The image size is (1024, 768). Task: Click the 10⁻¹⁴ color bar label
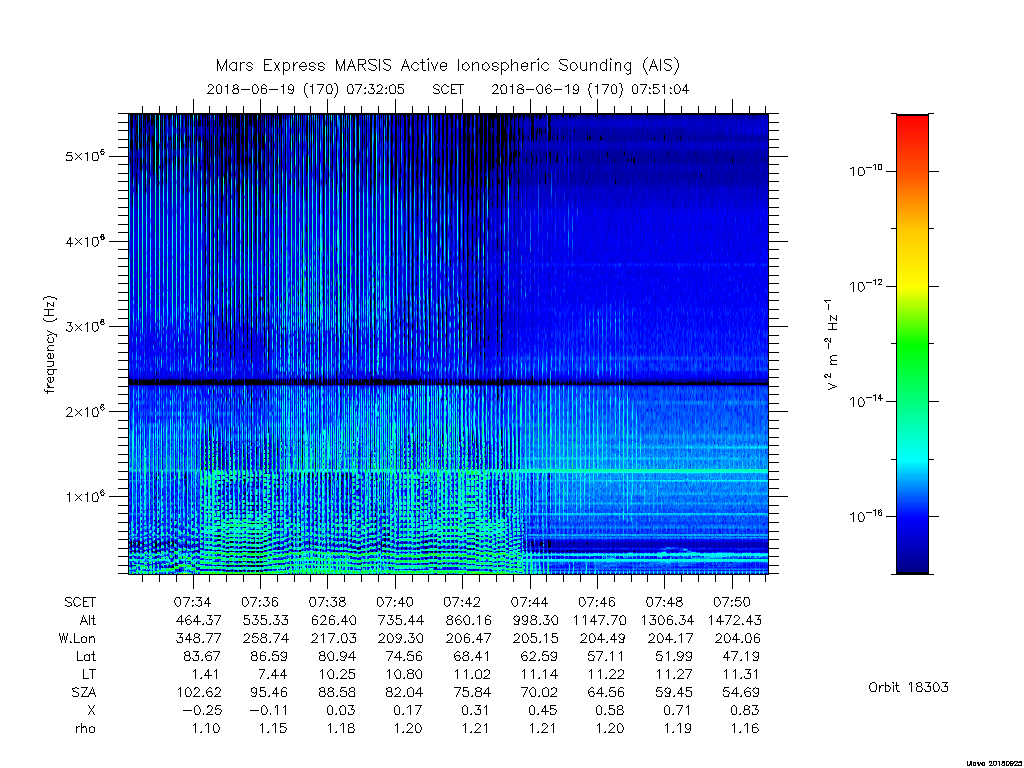pyautogui.click(x=866, y=401)
